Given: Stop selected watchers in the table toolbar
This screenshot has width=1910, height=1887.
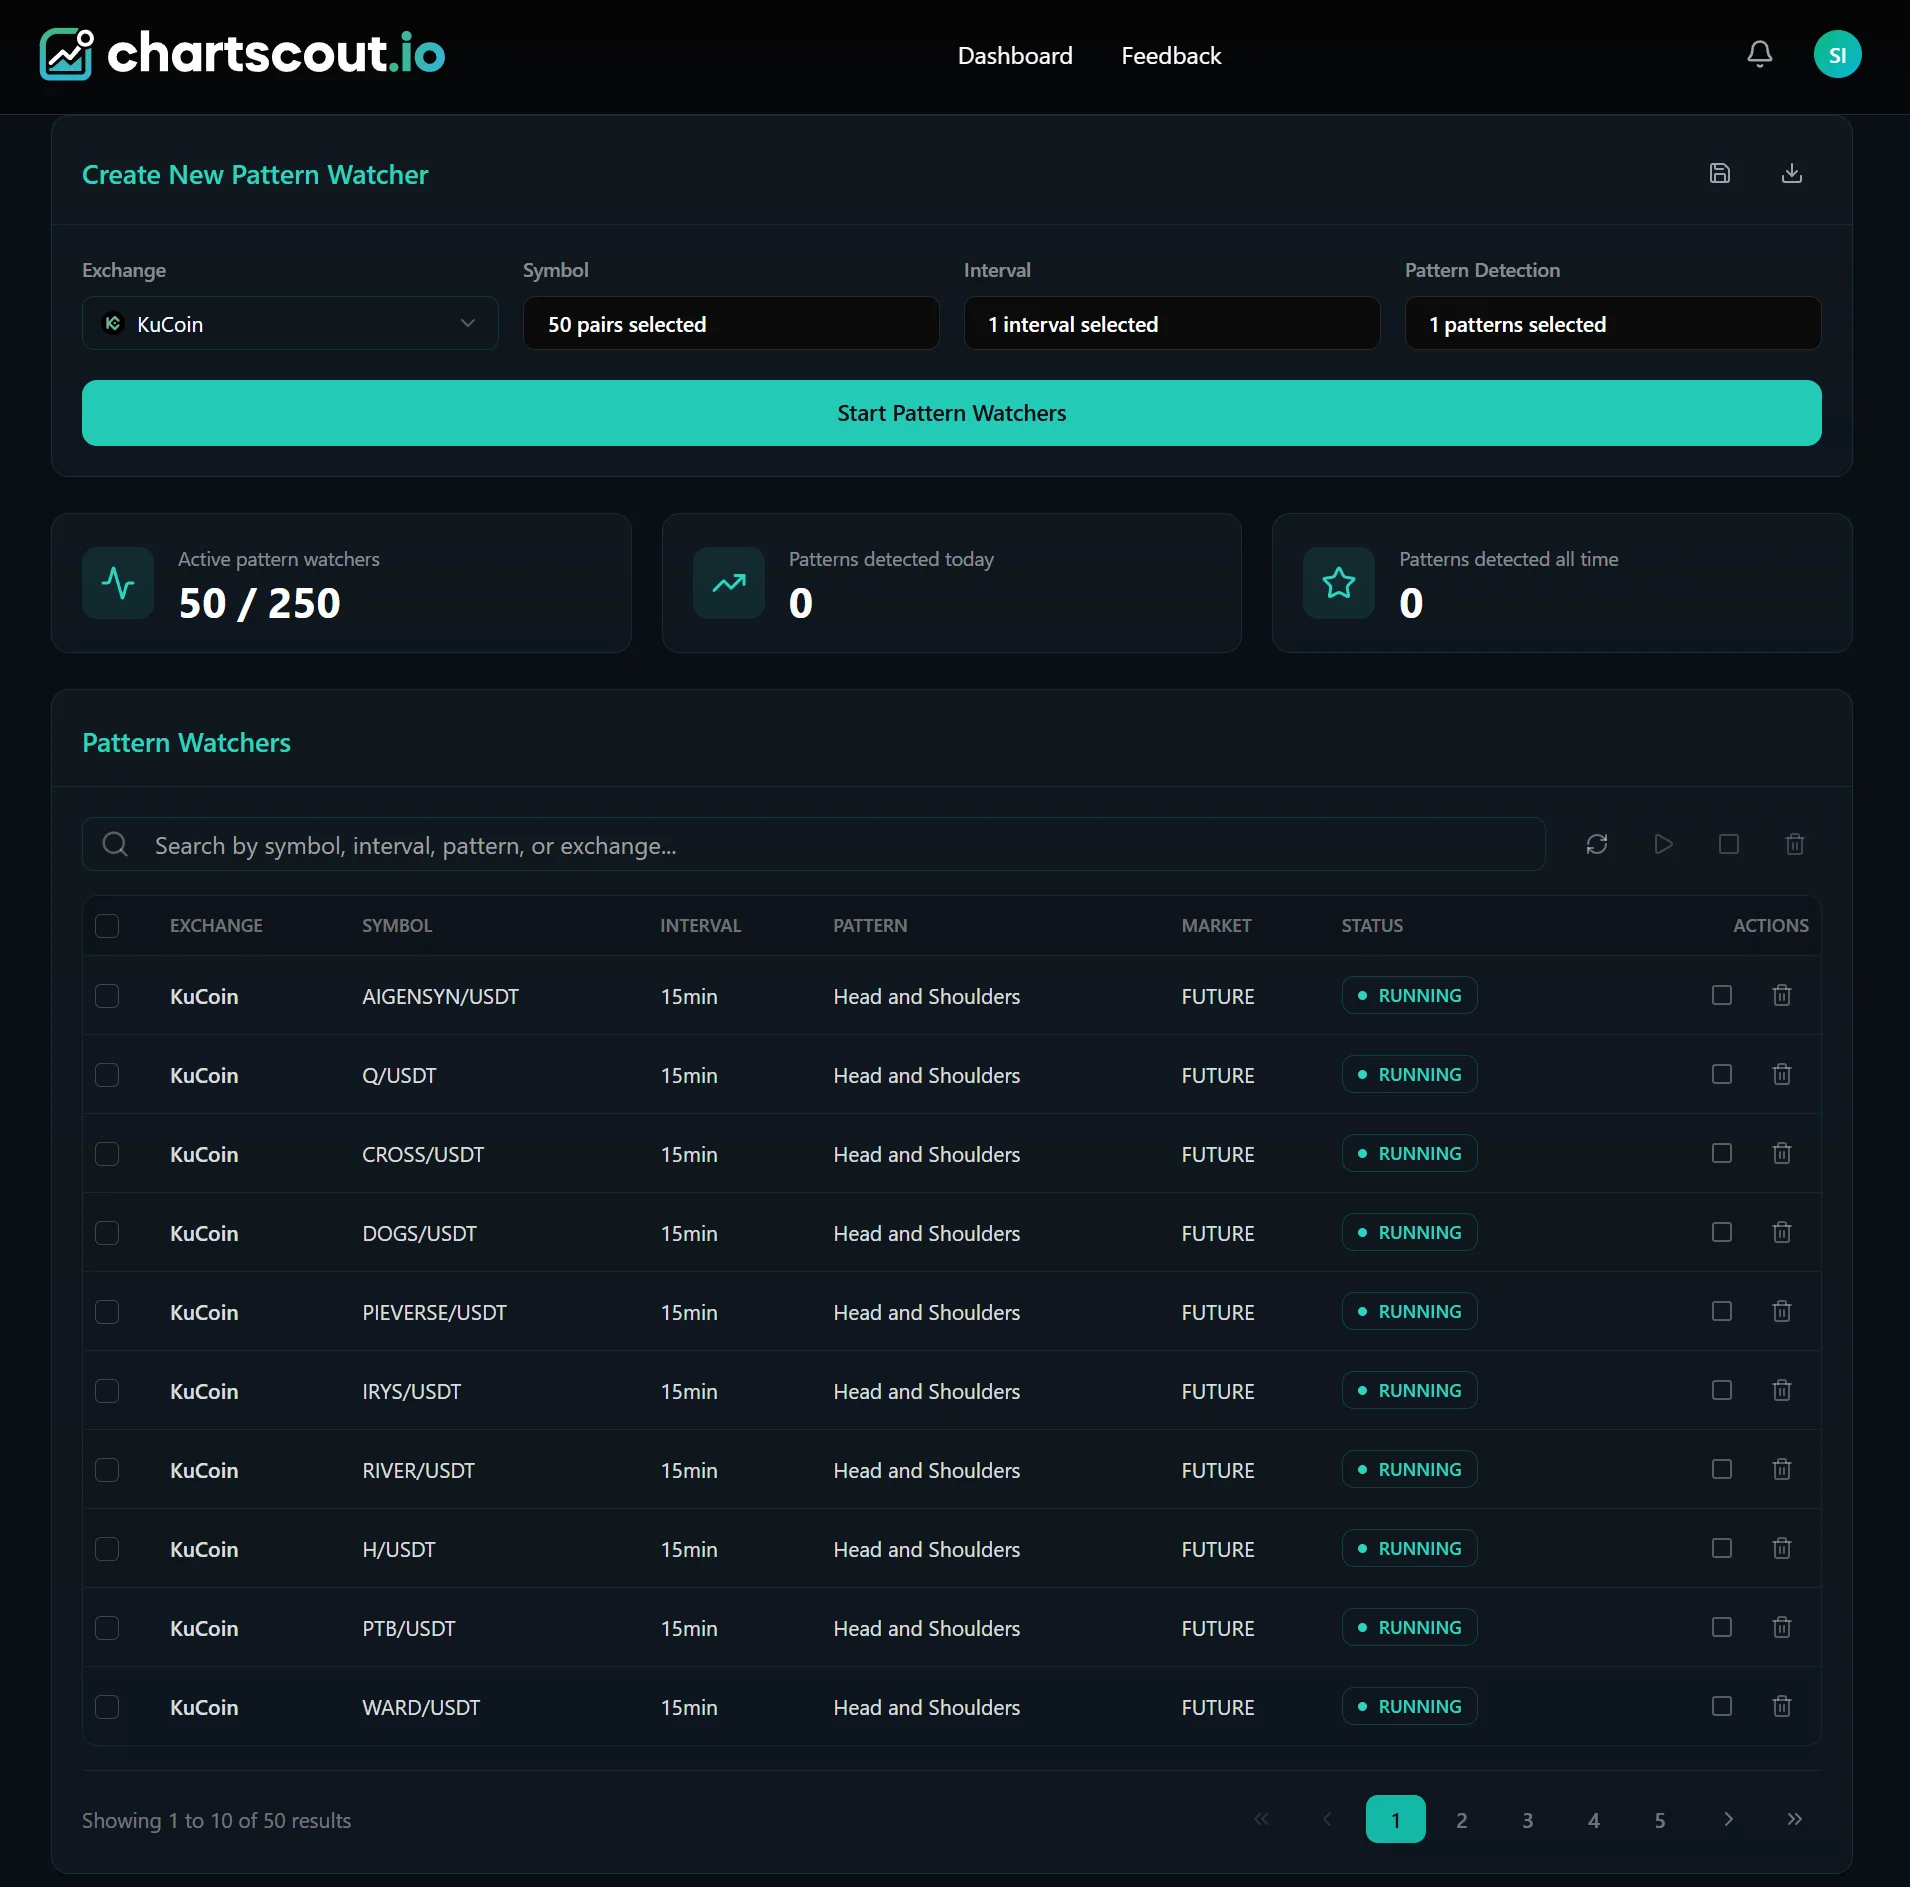Looking at the screenshot, I should click(x=1728, y=844).
